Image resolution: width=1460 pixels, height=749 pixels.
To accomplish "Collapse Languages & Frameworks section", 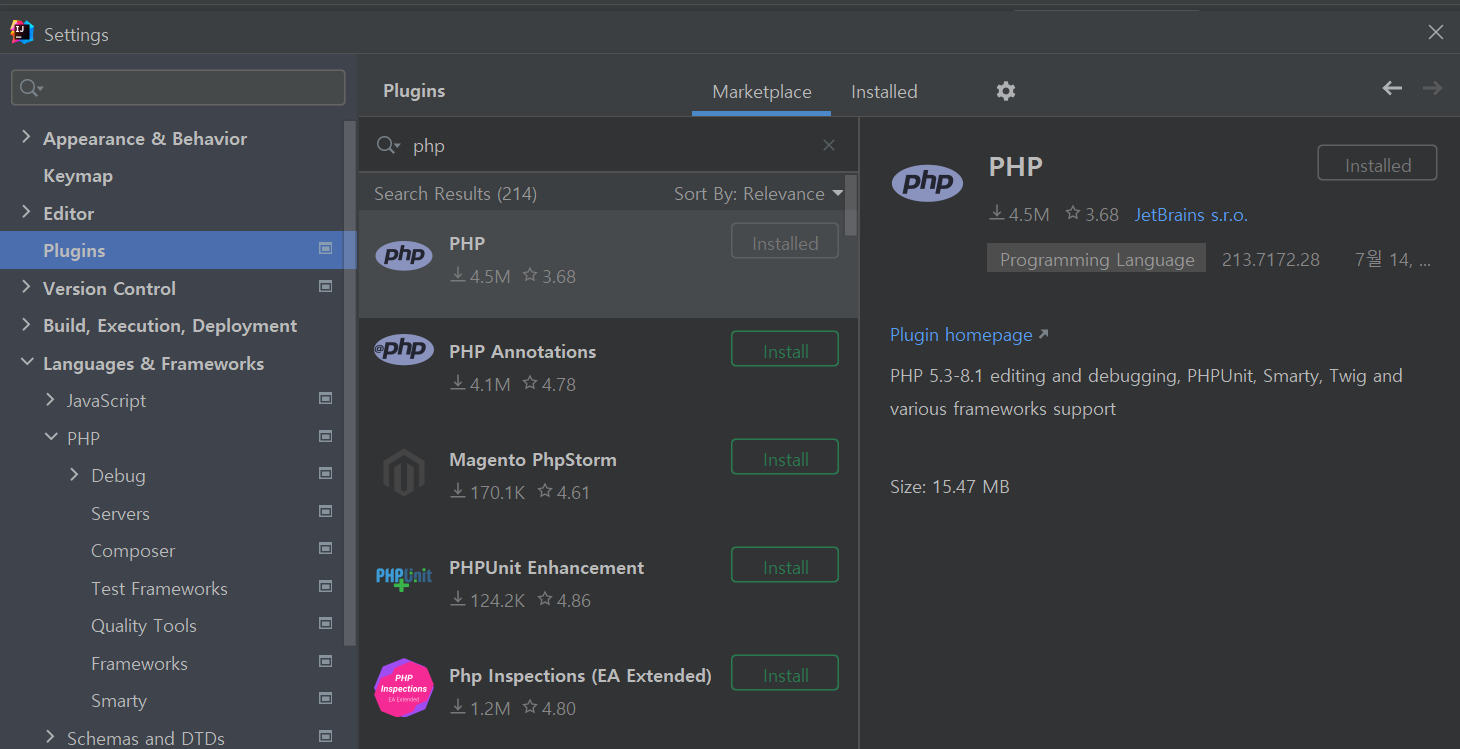I will [26, 362].
